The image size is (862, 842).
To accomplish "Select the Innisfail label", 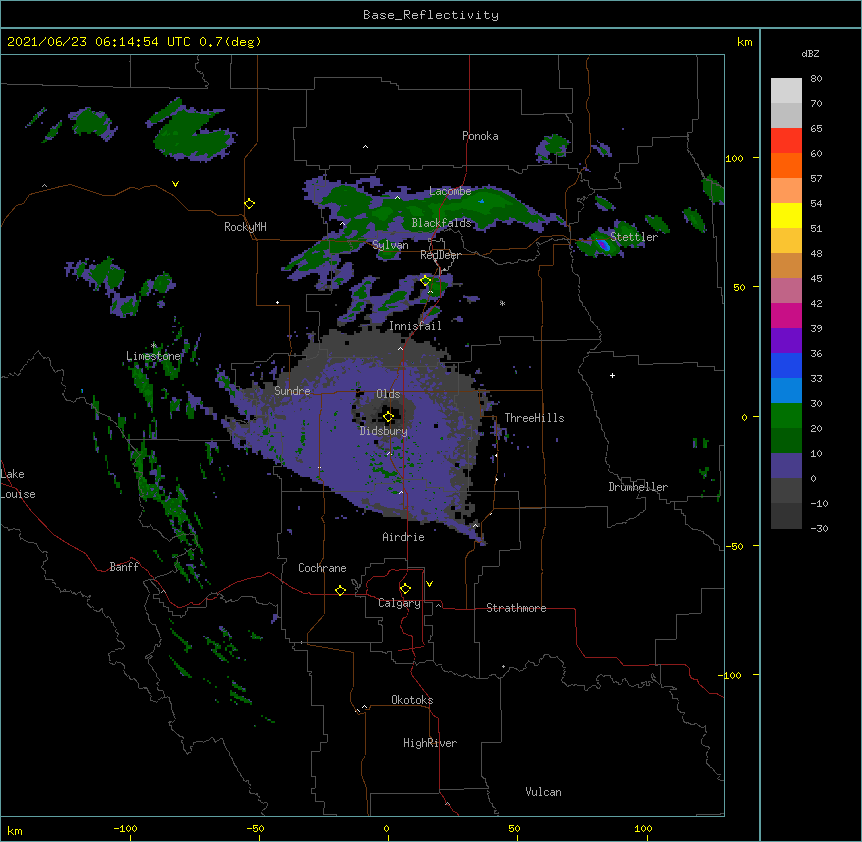I will pyautogui.click(x=415, y=326).
